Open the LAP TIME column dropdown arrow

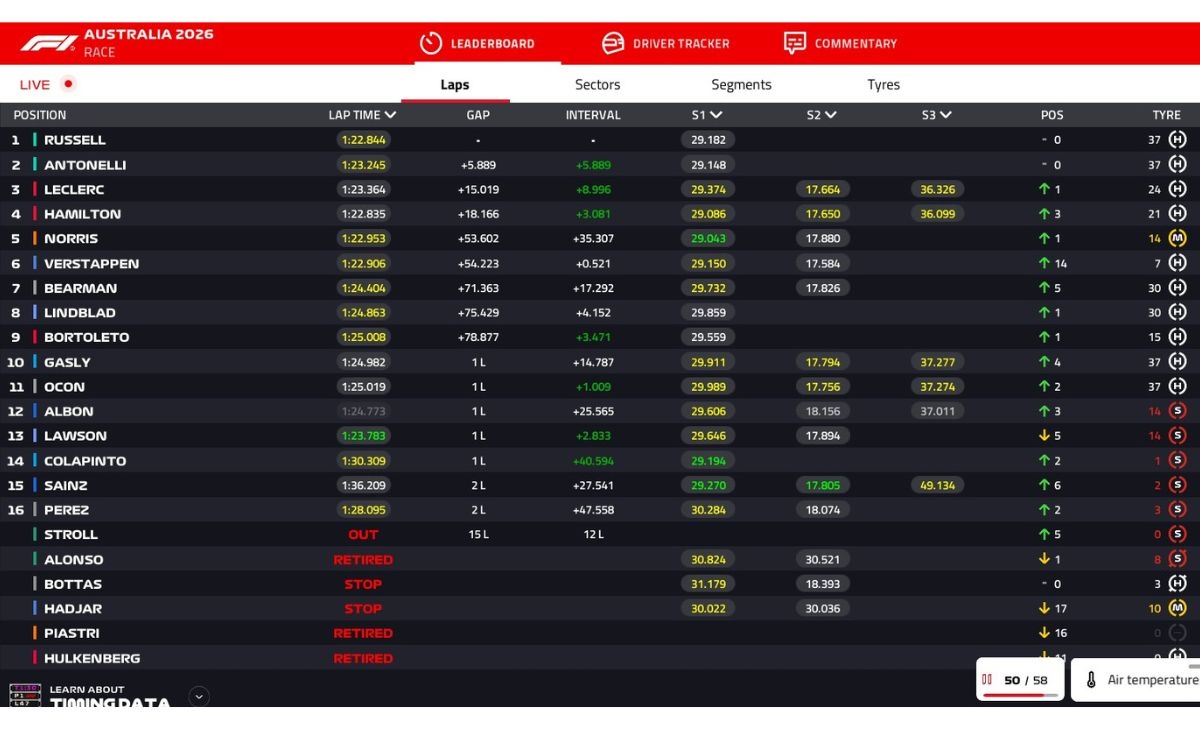(x=391, y=115)
